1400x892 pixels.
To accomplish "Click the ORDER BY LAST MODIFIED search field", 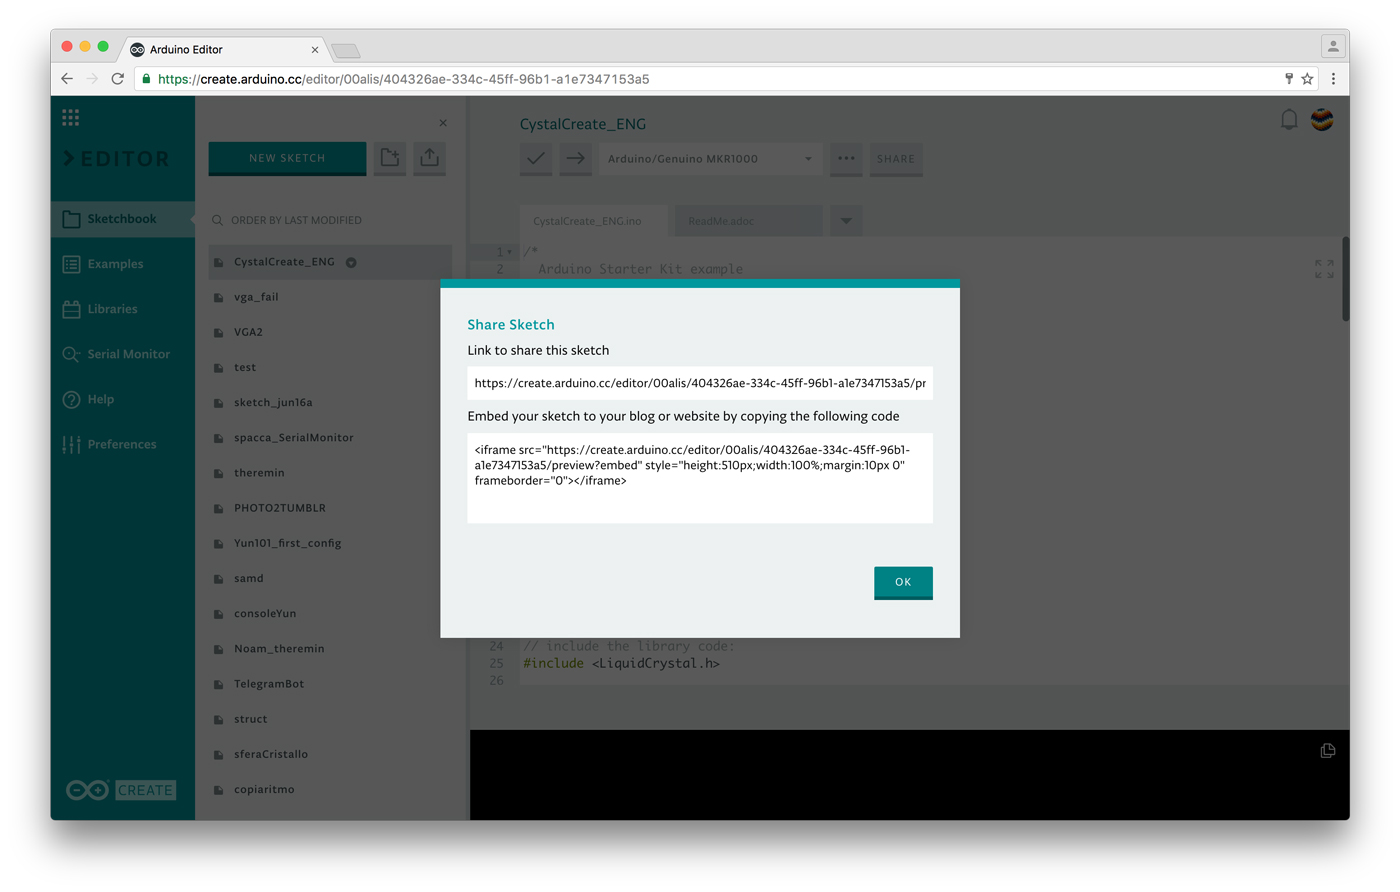I will (x=330, y=220).
